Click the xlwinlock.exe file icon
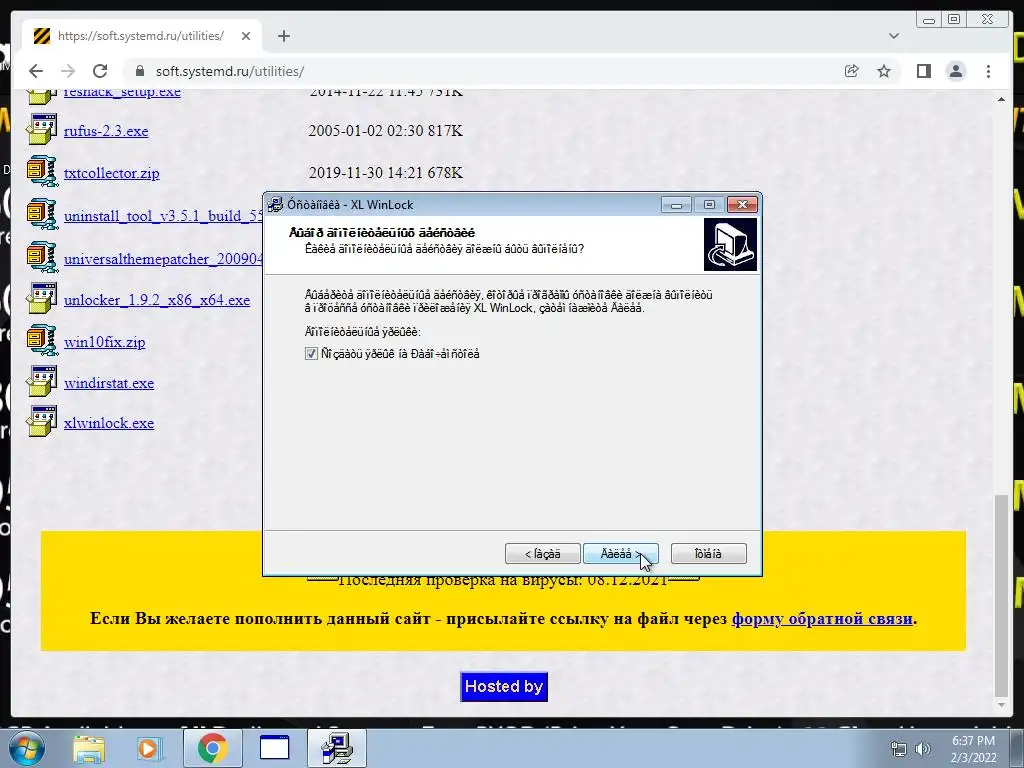Image resolution: width=1024 pixels, height=768 pixels. click(x=42, y=421)
